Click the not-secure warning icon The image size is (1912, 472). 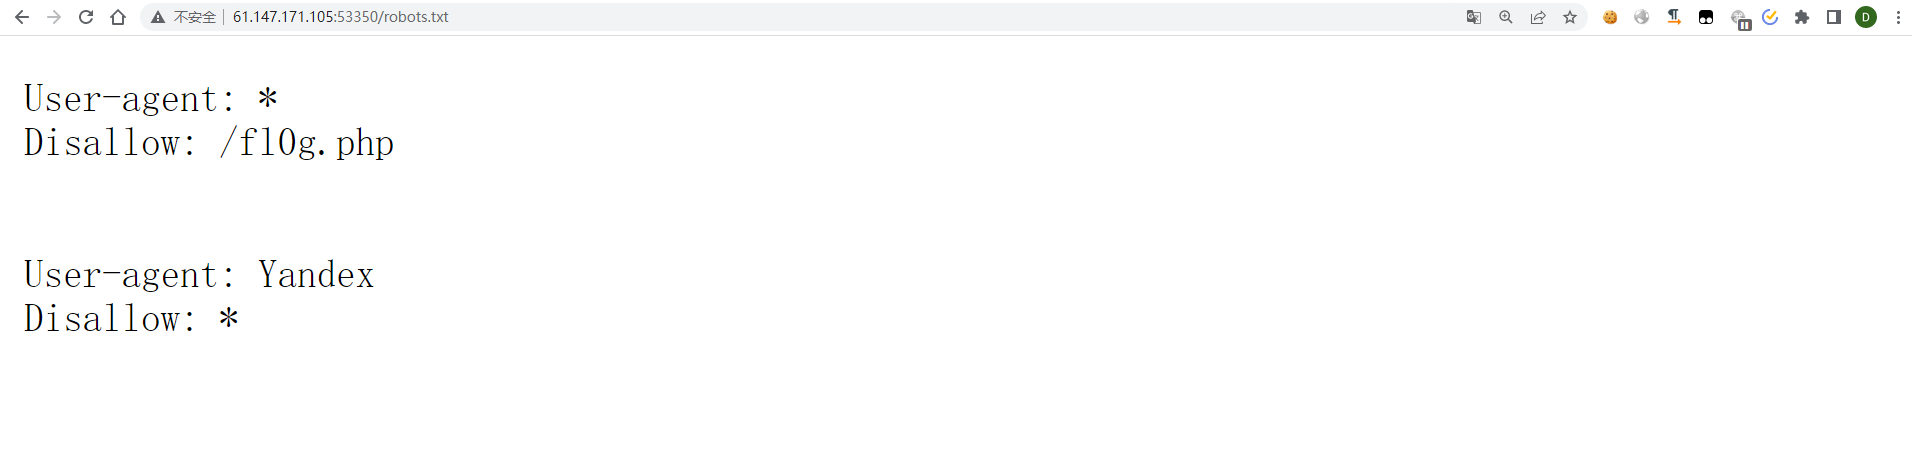(x=158, y=17)
